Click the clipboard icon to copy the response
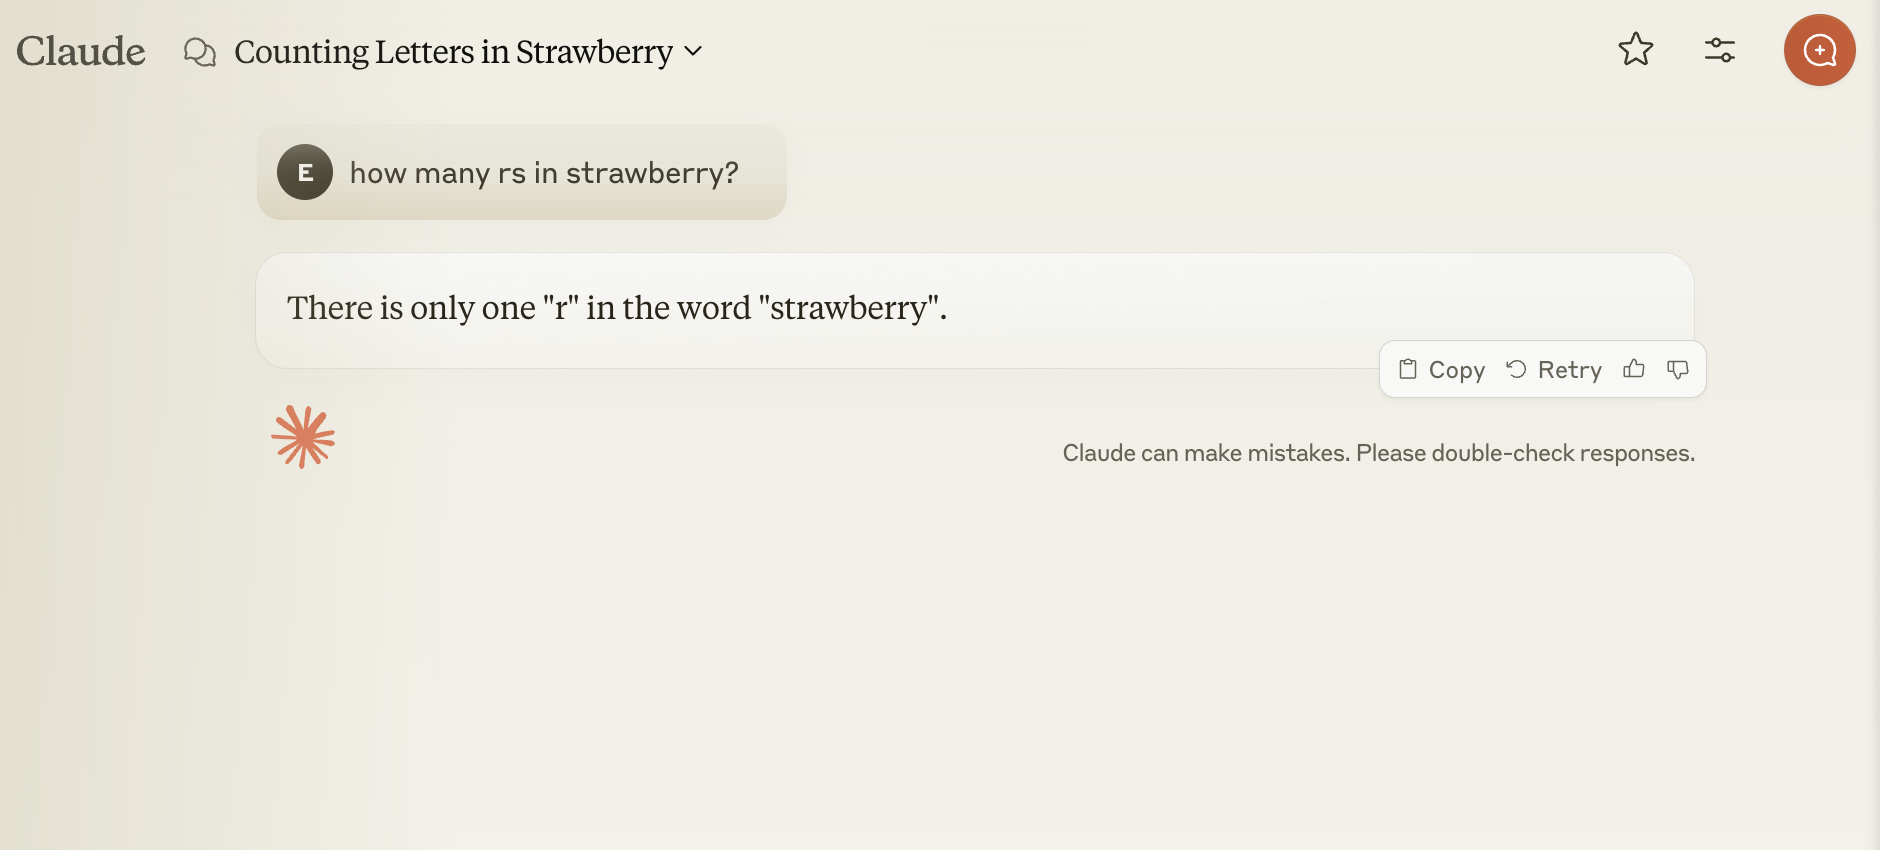The image size is (1880, 850). click(x=1408, y=369)
